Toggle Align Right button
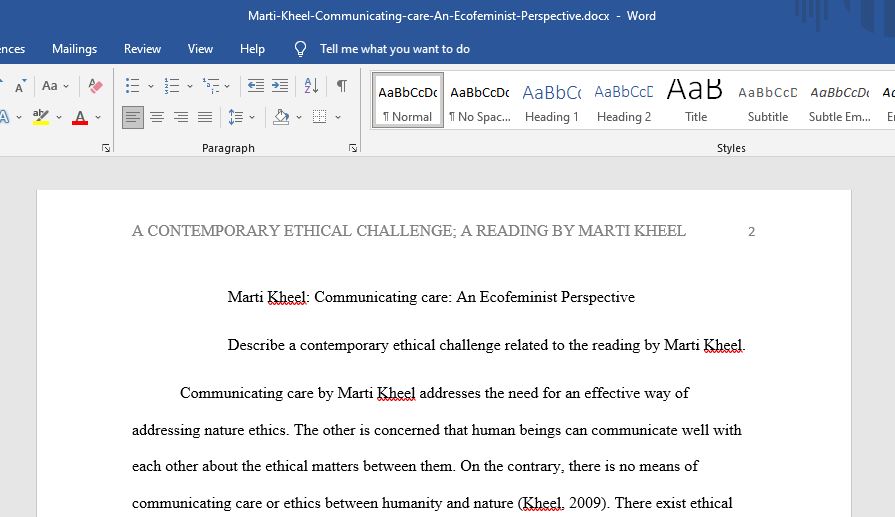This screenshot has width=895, height=517. tap(181, 118)
